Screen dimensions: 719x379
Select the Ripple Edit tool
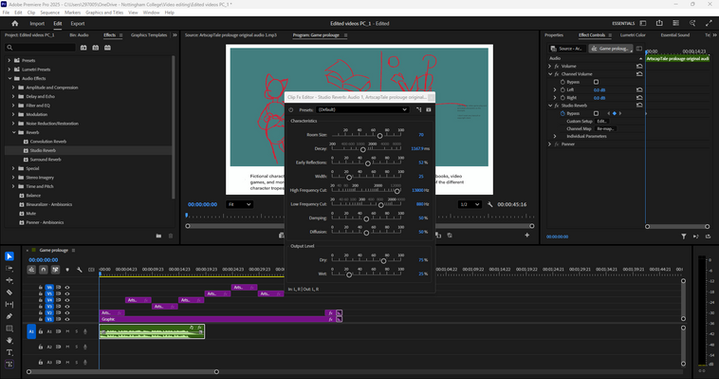tap(9, 280)
